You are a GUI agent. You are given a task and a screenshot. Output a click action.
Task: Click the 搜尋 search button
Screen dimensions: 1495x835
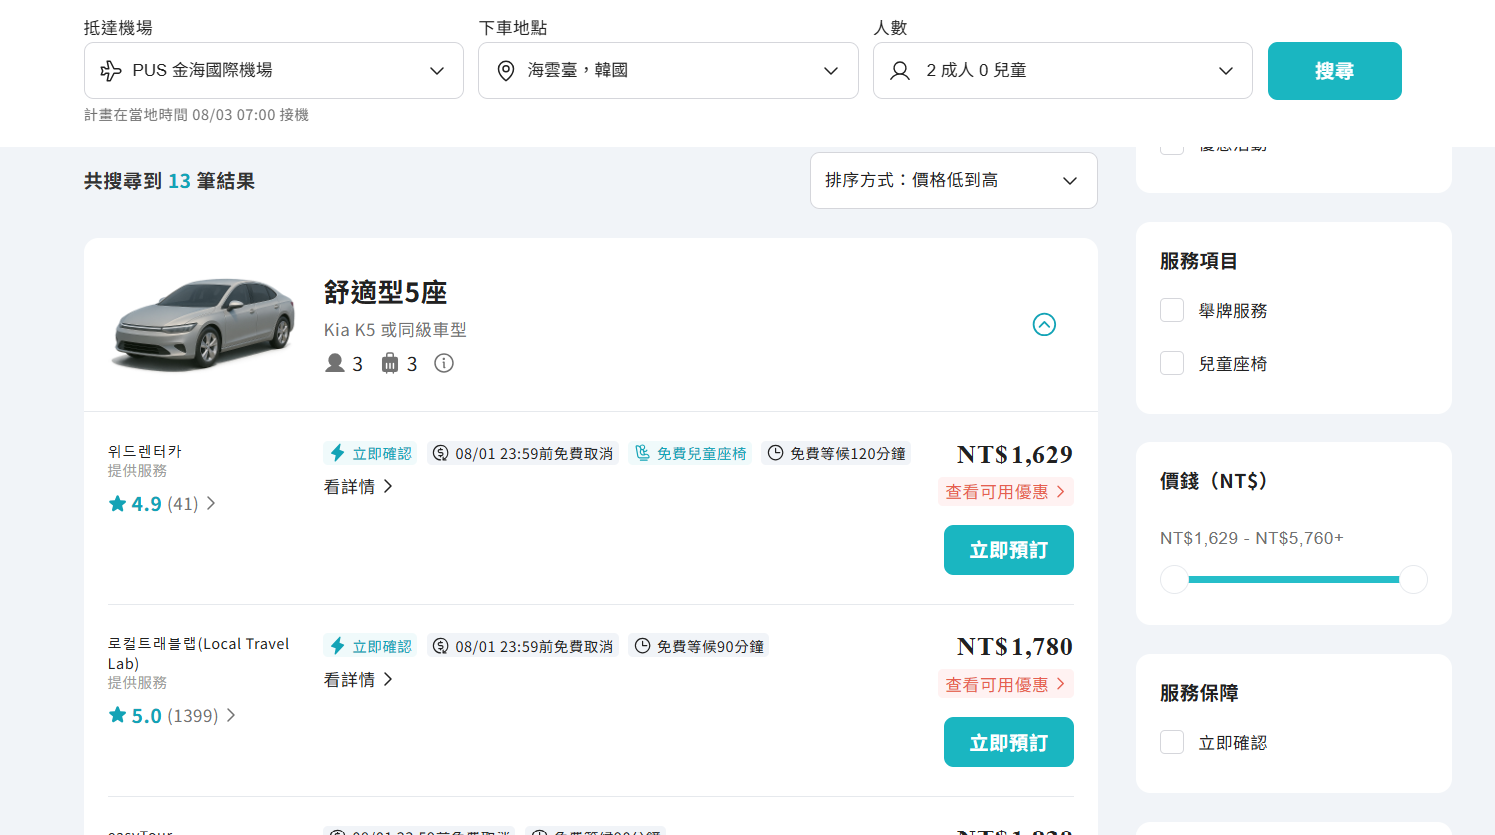tap(1334, 71)
